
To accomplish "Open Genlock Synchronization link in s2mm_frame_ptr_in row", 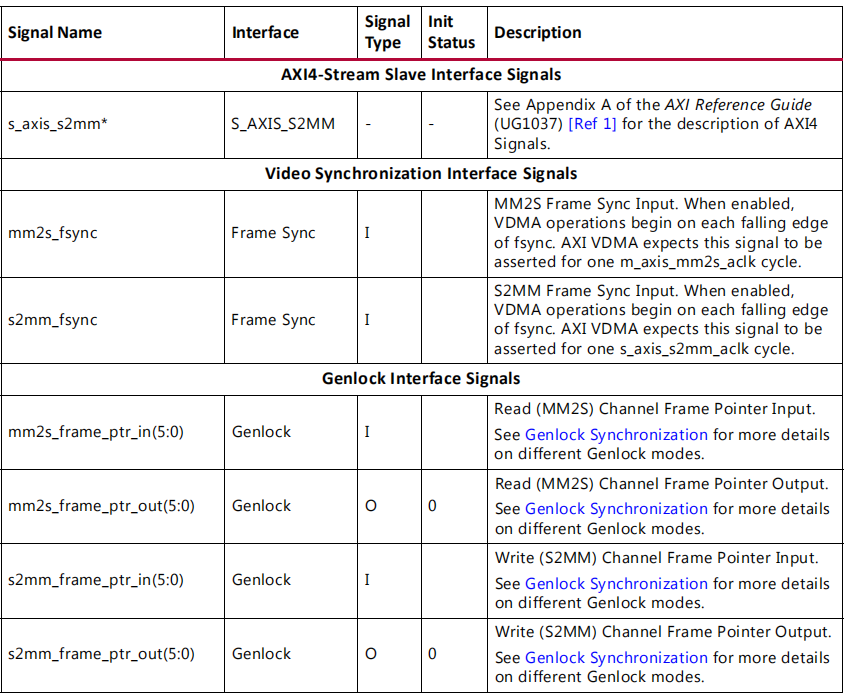I will tap(614, 584).
